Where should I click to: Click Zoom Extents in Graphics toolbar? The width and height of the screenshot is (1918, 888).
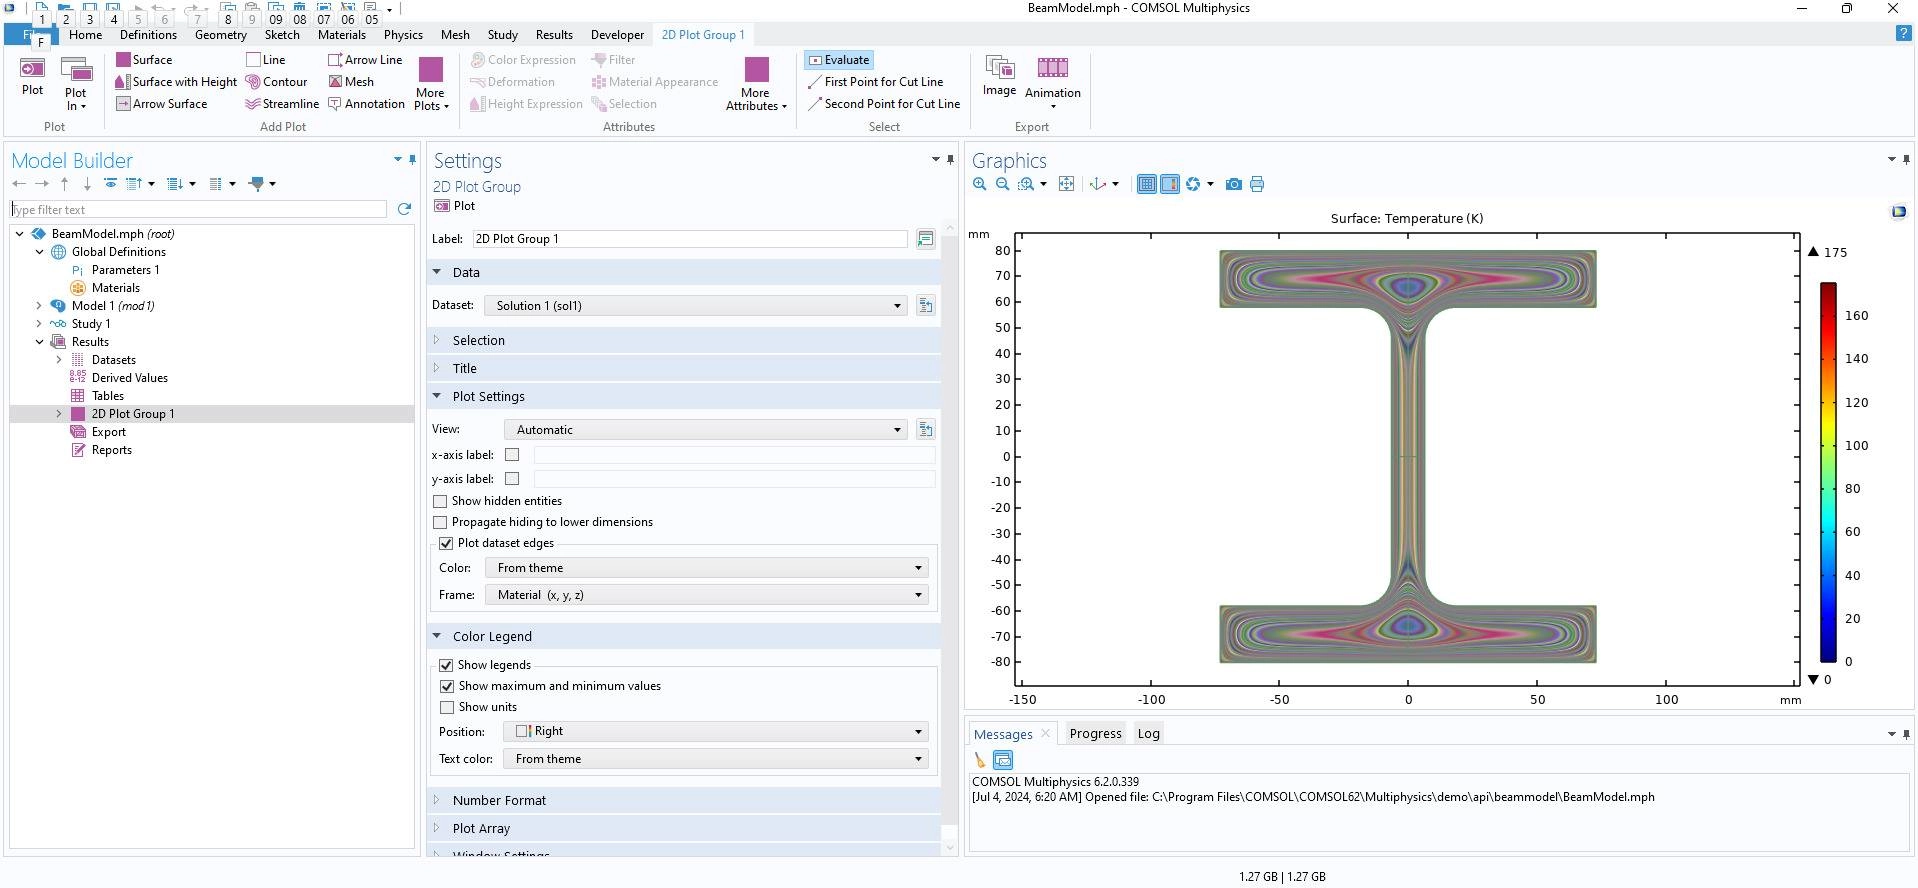click(x=1066, y=184)
